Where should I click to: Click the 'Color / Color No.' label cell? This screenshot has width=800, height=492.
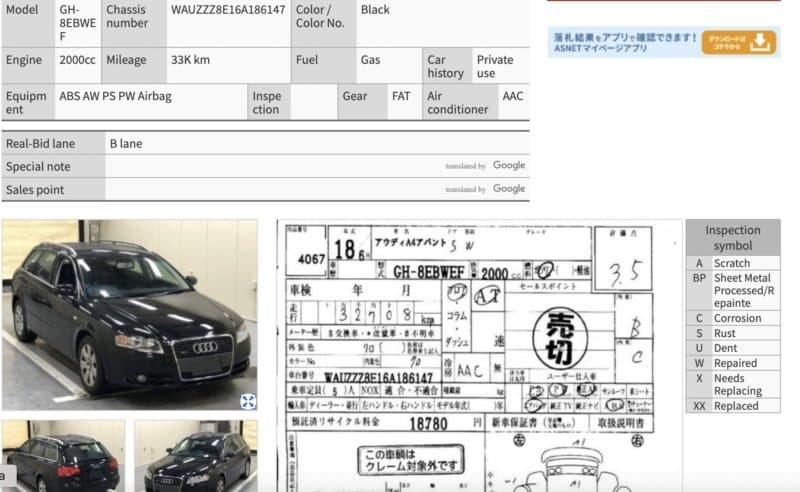pos(323,23)
